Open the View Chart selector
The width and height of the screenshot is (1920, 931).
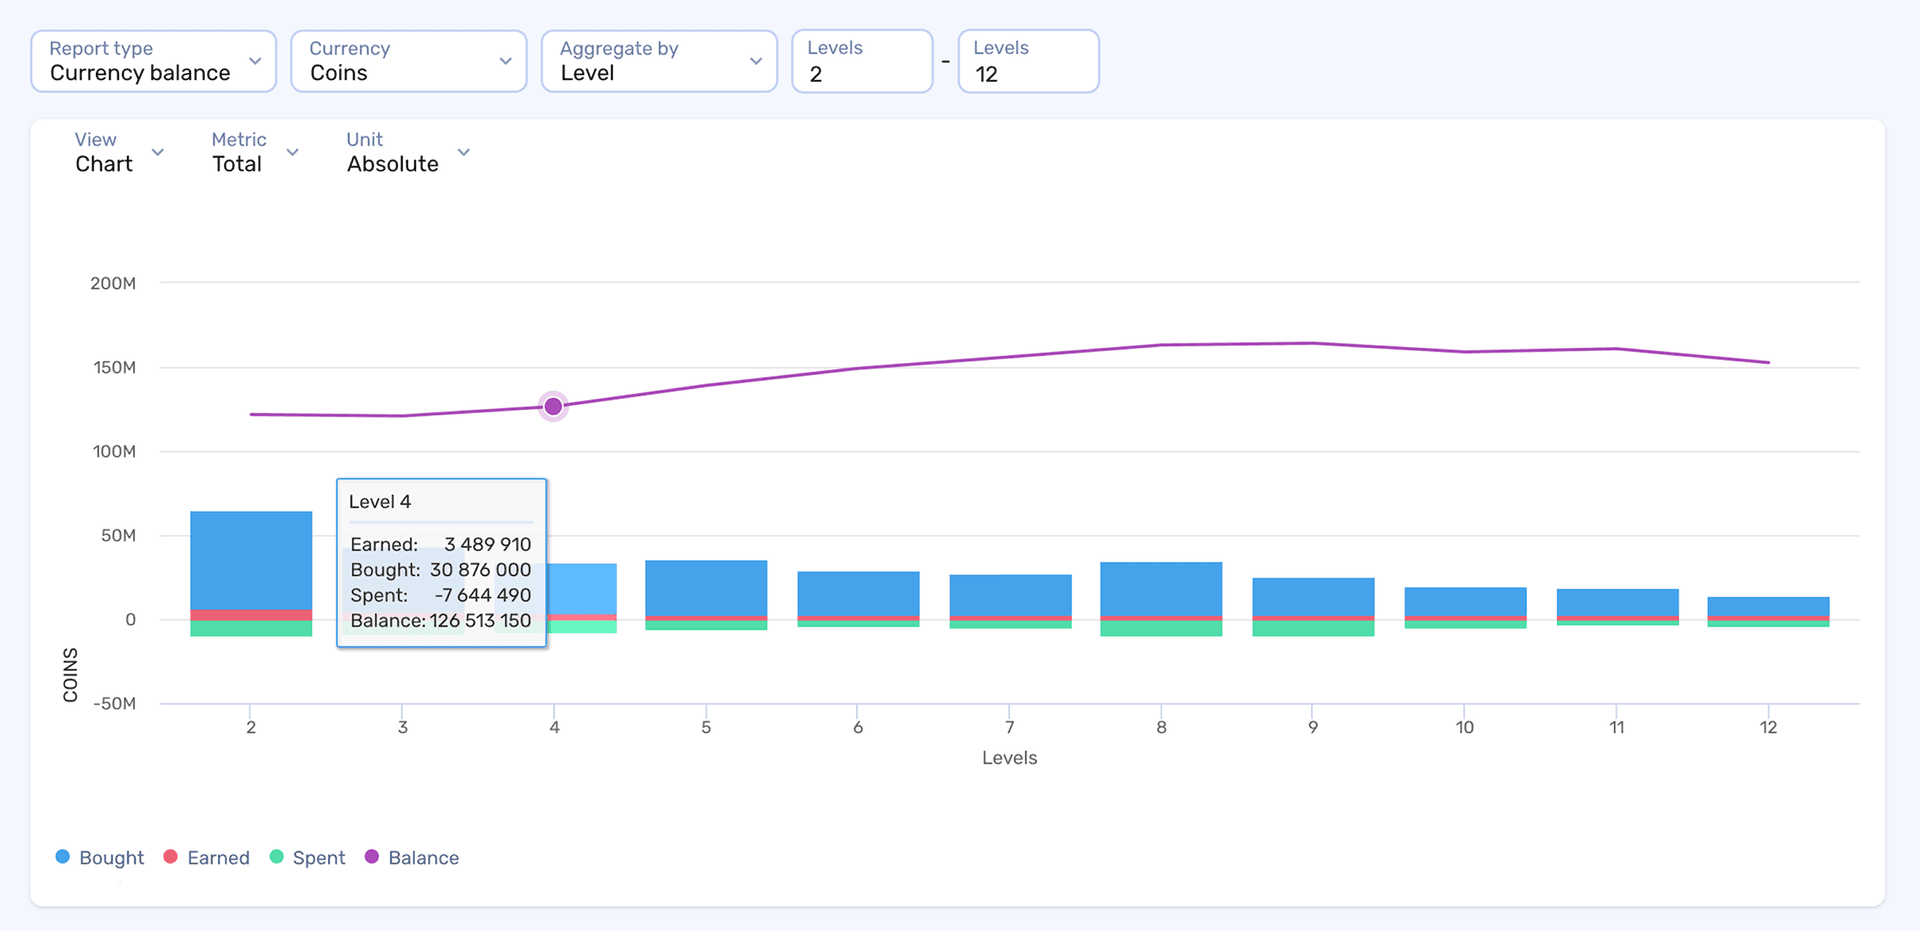coord(118,152)
